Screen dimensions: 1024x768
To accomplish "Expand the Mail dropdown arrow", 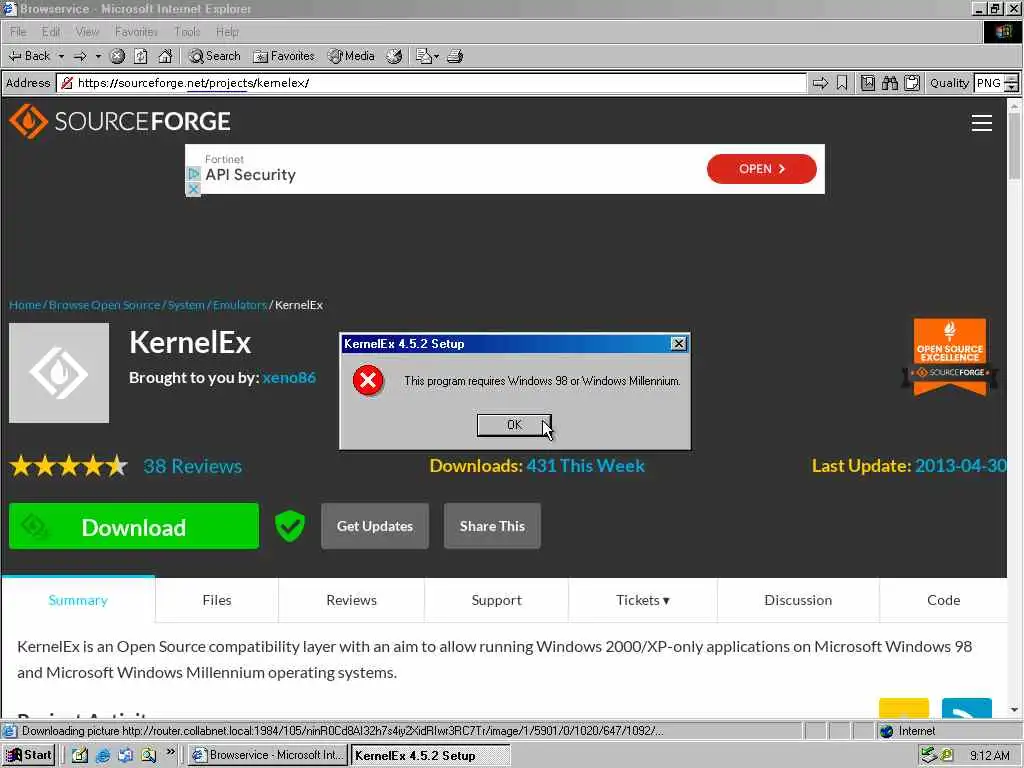I will pos(436,56).
